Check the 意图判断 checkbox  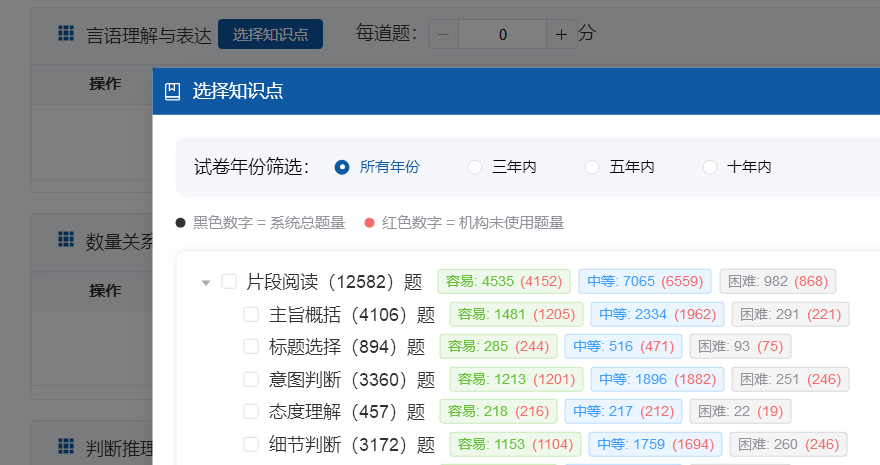[x=251, y=379]
